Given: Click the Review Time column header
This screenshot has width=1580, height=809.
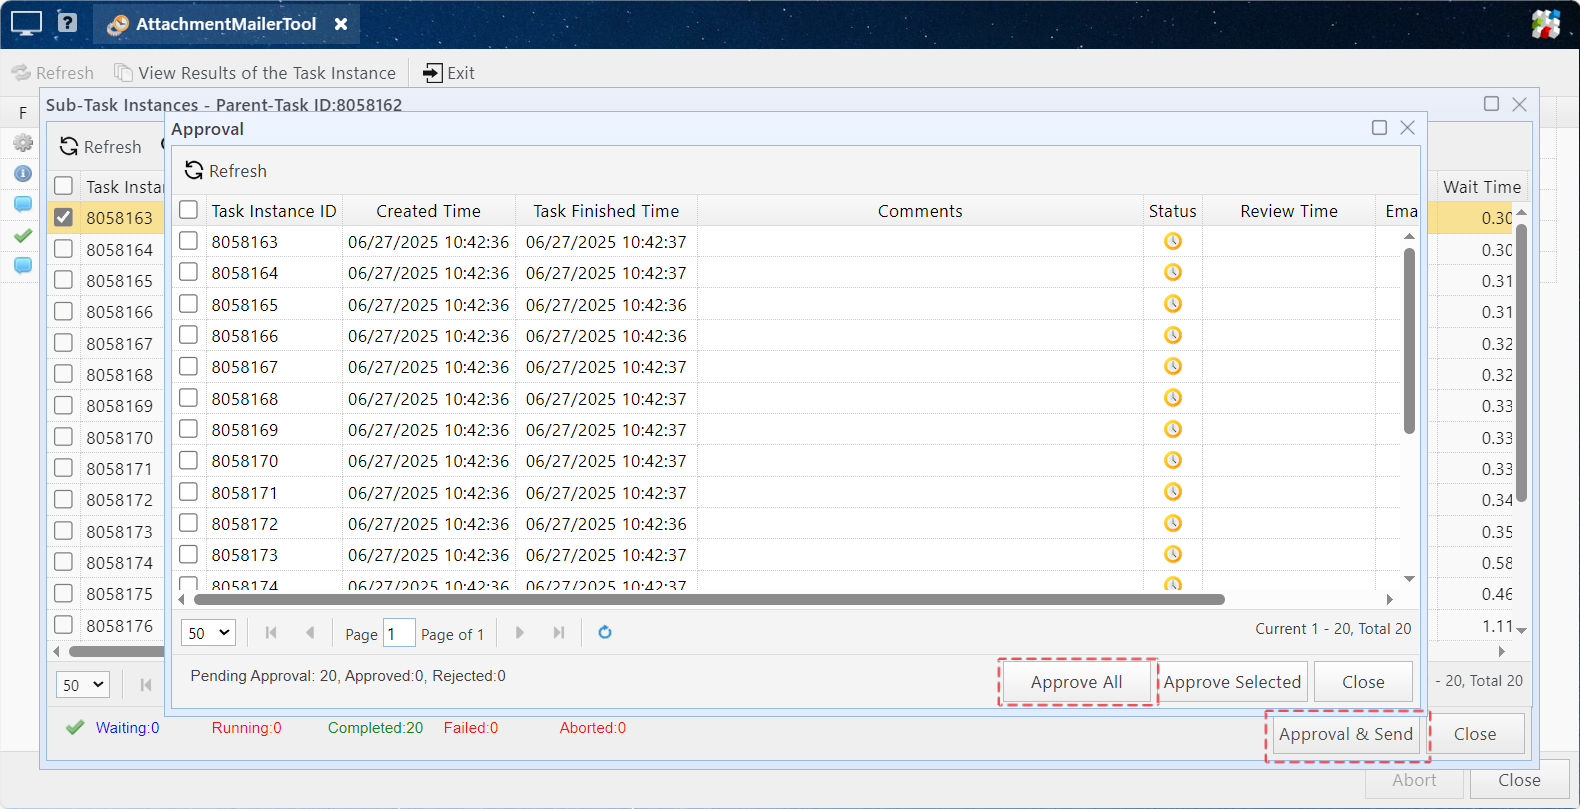Looking at the screenshot, I should (x=1289, y=211).
